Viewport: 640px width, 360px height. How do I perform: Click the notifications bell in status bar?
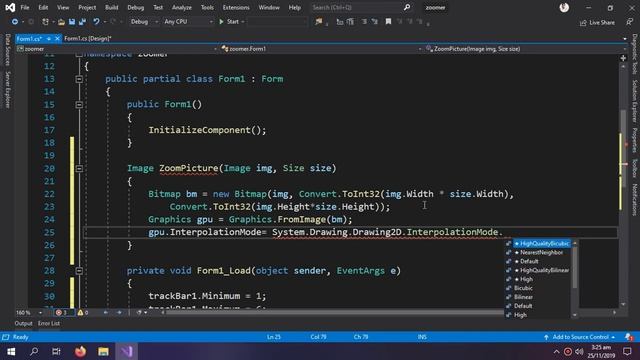629,337
